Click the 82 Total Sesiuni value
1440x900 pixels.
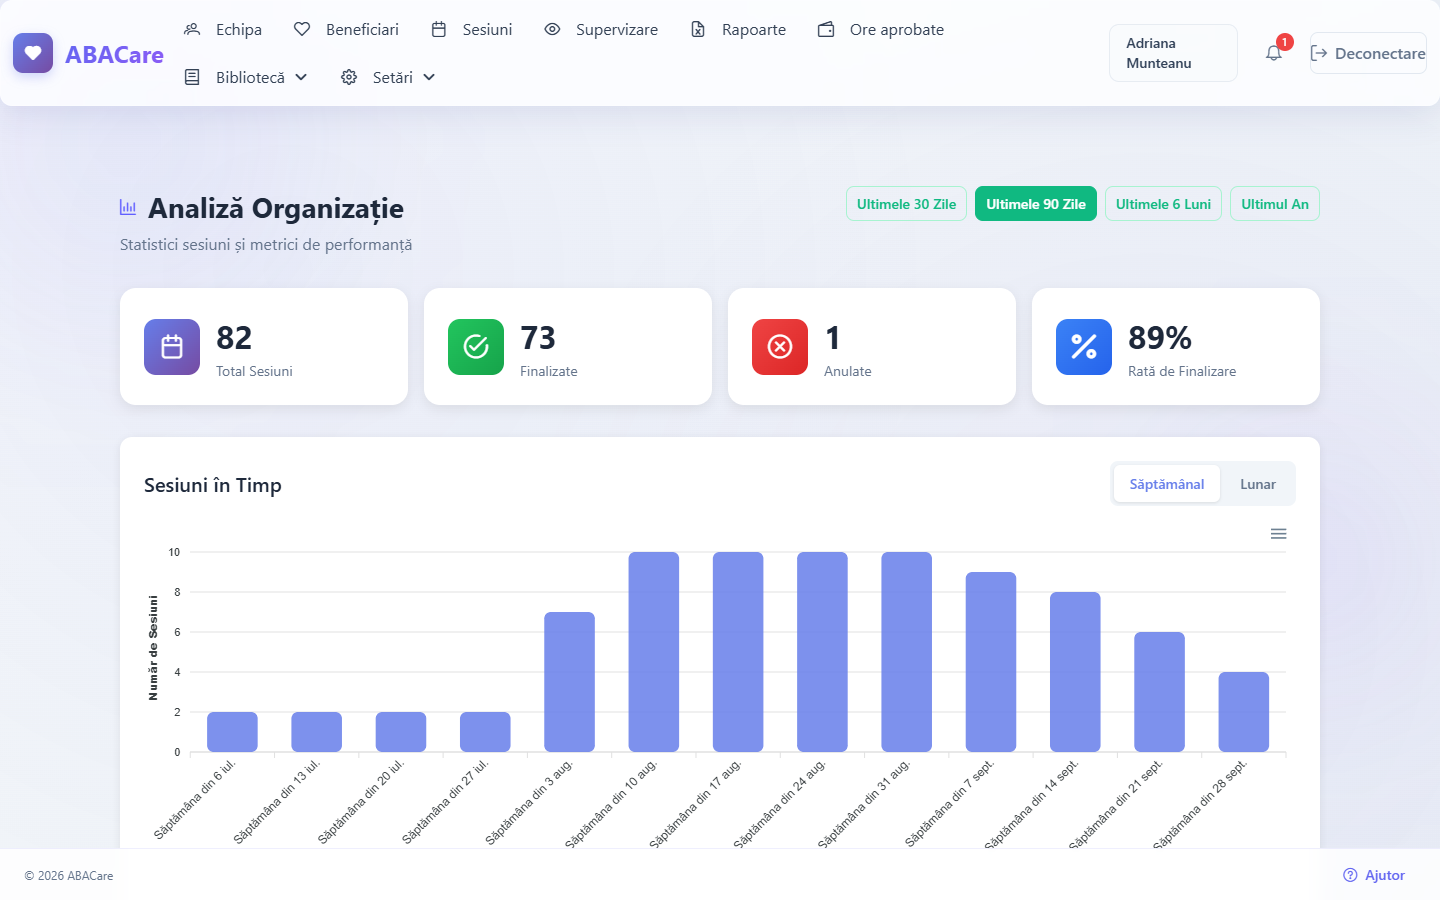[234, 338]
